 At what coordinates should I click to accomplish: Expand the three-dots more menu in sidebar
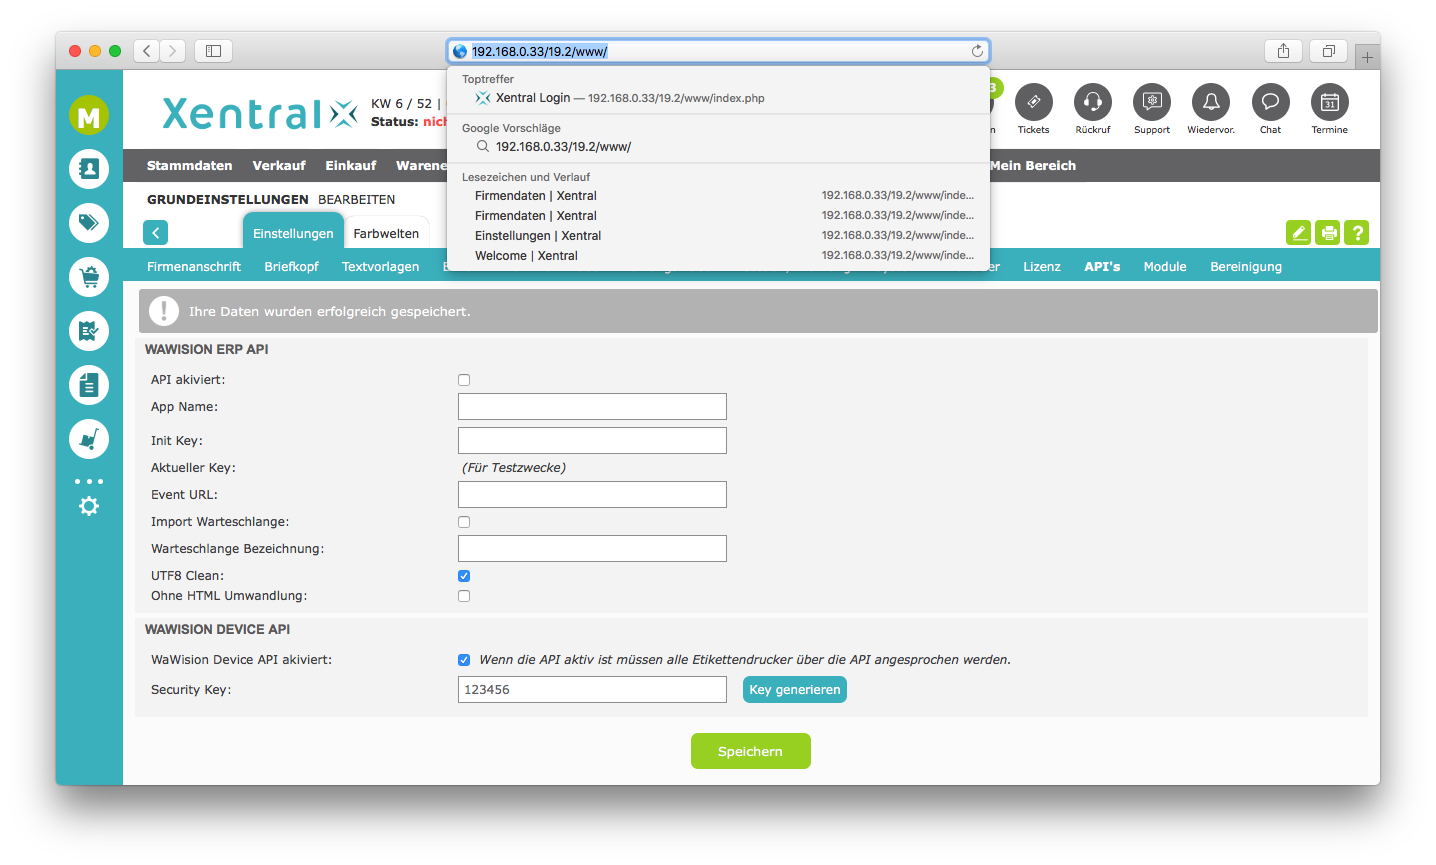89,481
